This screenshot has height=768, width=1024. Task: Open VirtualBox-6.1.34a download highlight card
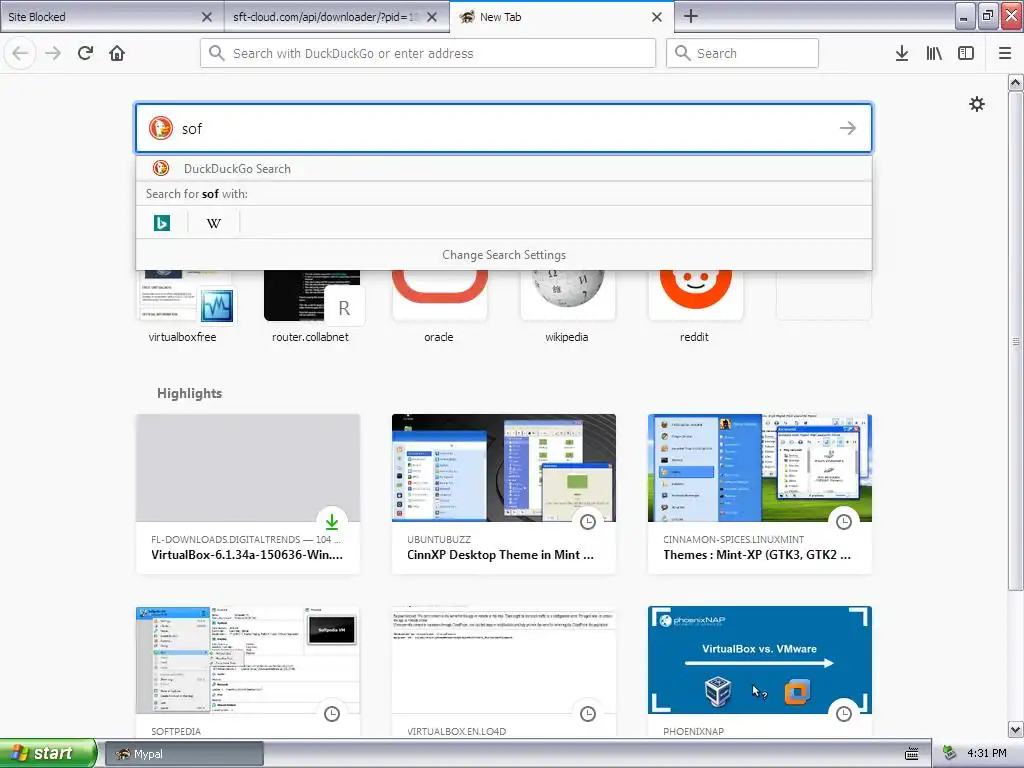[248, 494]
